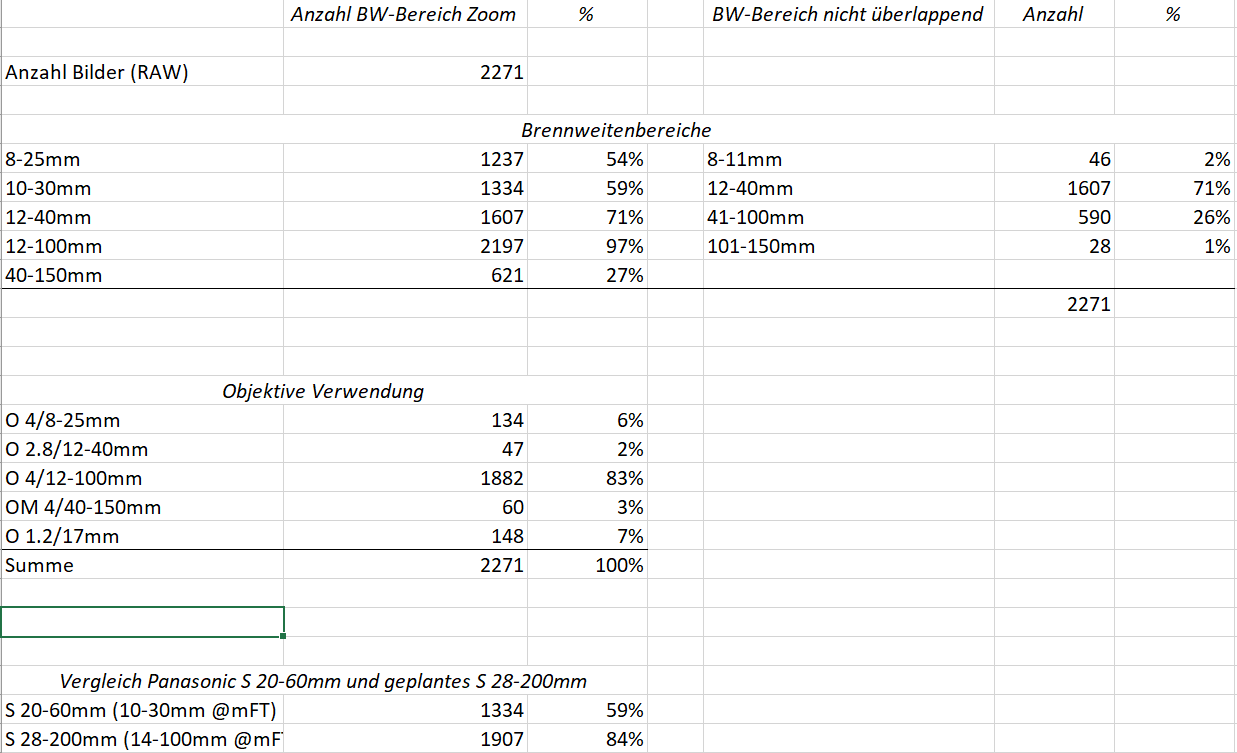
Task: Select the 'Anzahl Bilder (RAW)' label cell
Action: 97,72
